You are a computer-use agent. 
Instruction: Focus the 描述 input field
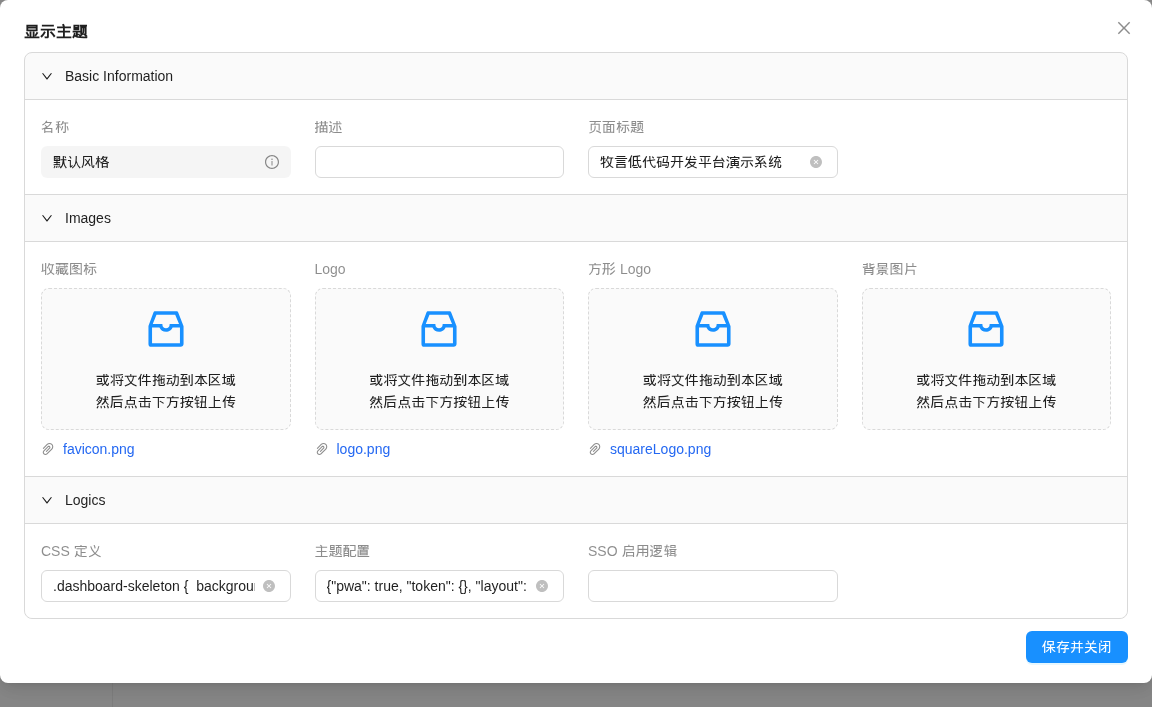439,162
